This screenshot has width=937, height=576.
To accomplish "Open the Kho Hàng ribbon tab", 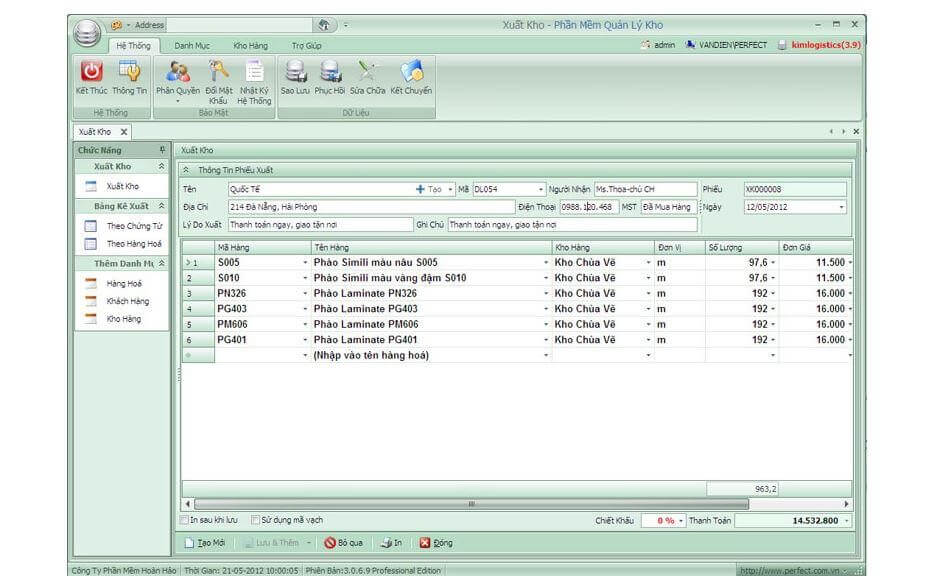I will [x=250, y=46].
